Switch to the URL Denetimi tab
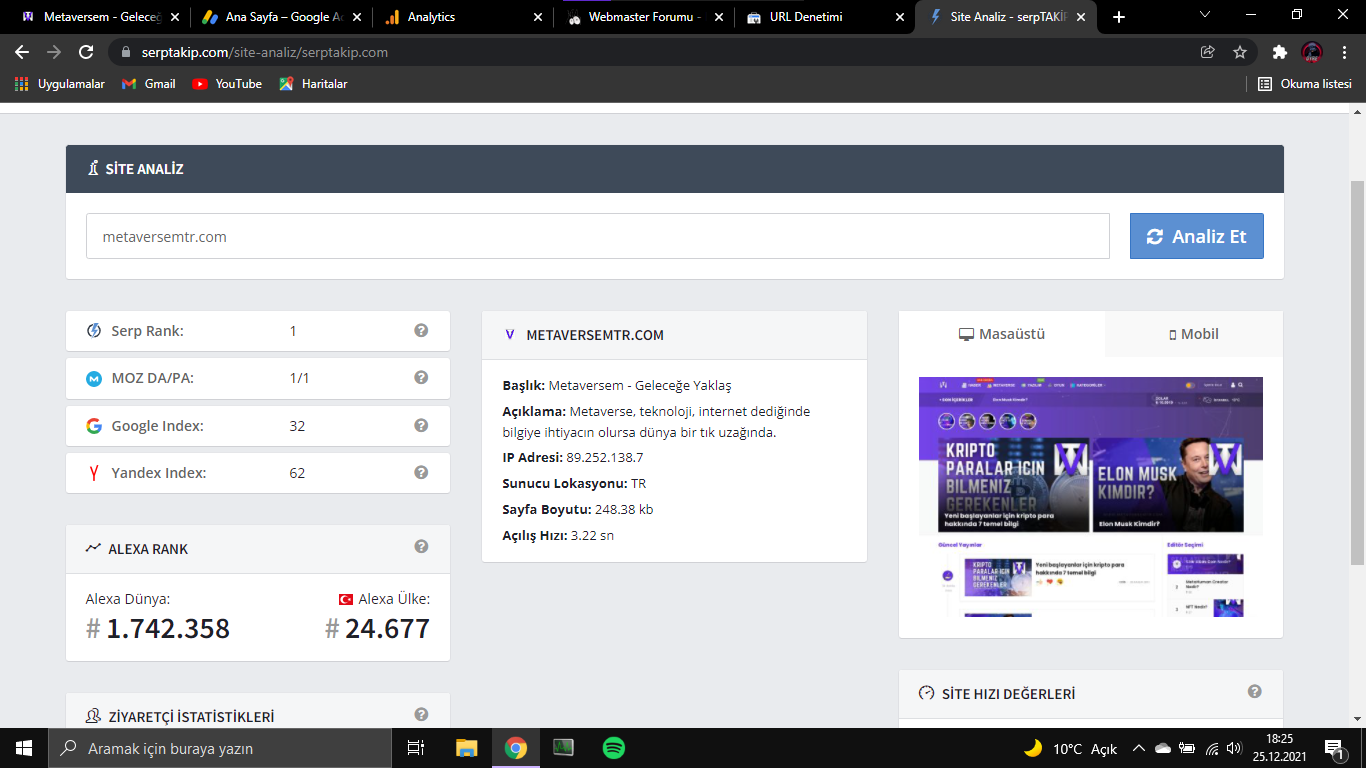The width and height of the screenshot is (1366, 768). click(x=824, y=17)
